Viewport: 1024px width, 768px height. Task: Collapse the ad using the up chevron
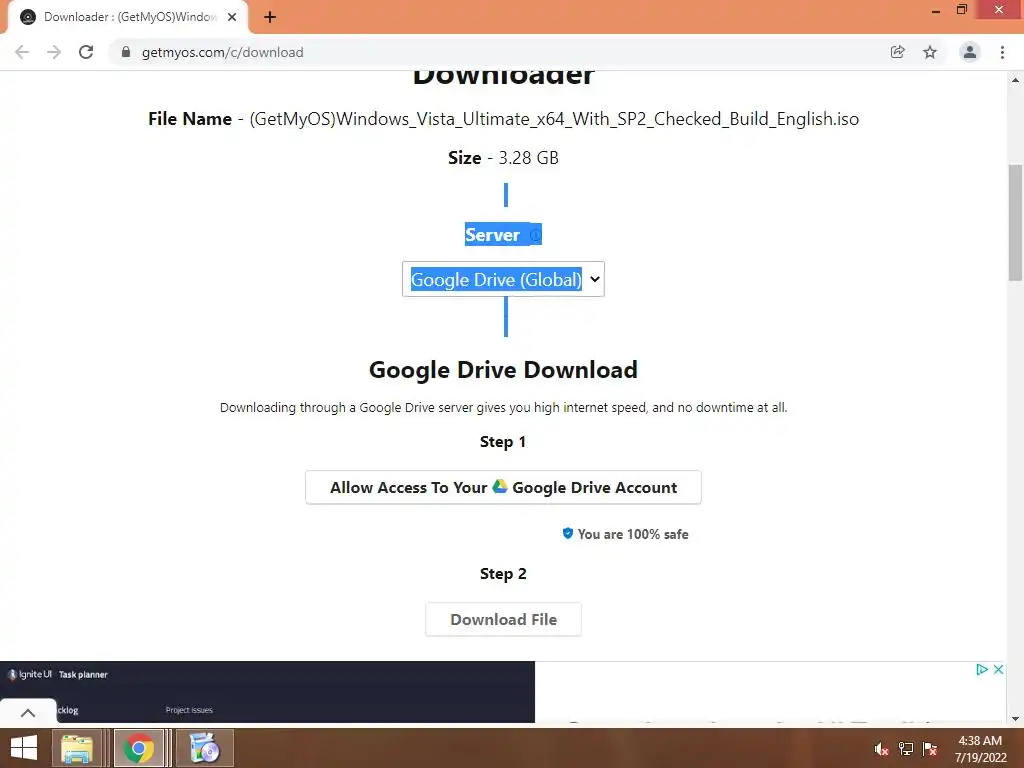coord(28,712)
